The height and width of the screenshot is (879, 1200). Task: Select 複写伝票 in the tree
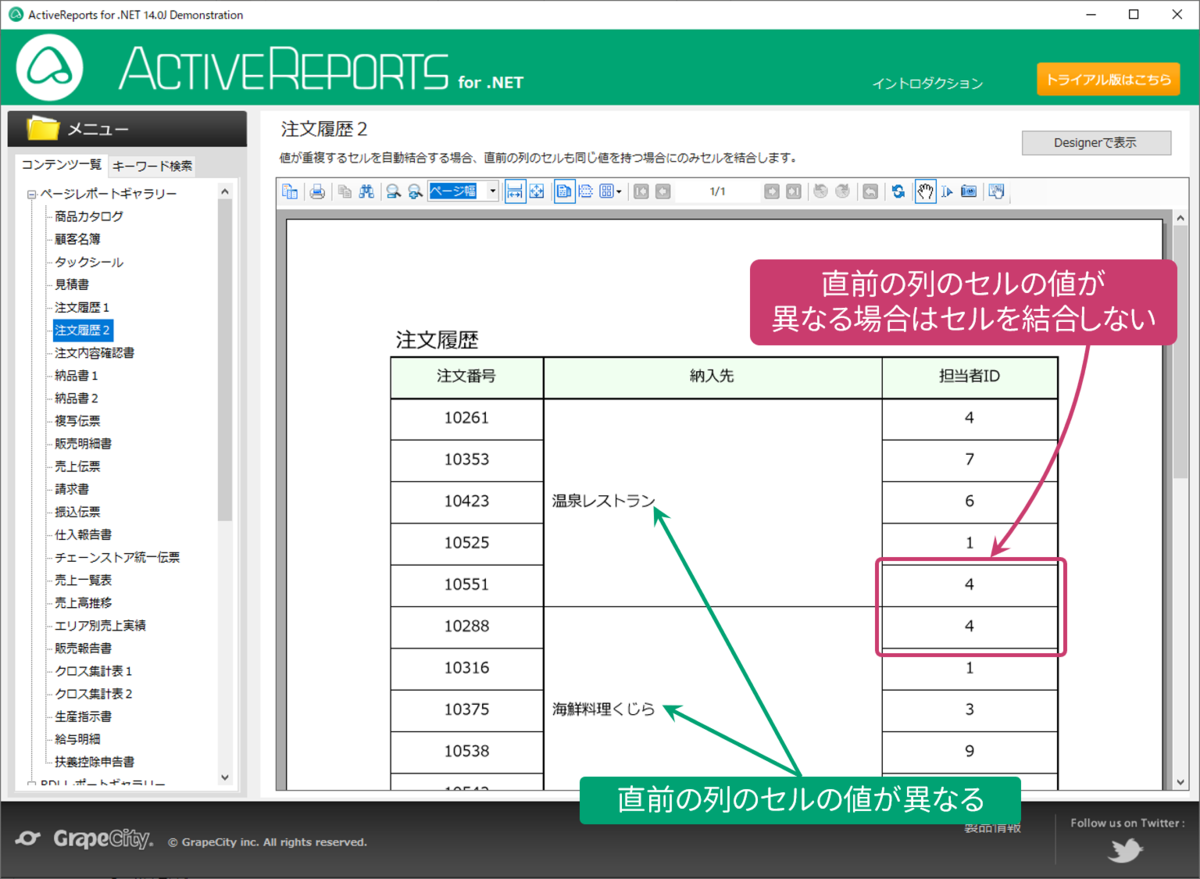click(77, 421)
